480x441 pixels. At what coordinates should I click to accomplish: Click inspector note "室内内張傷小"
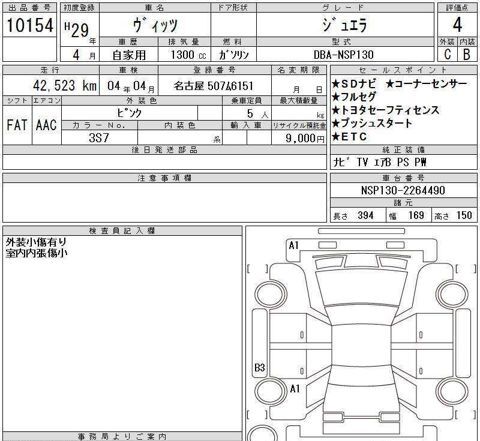point(36,253)
